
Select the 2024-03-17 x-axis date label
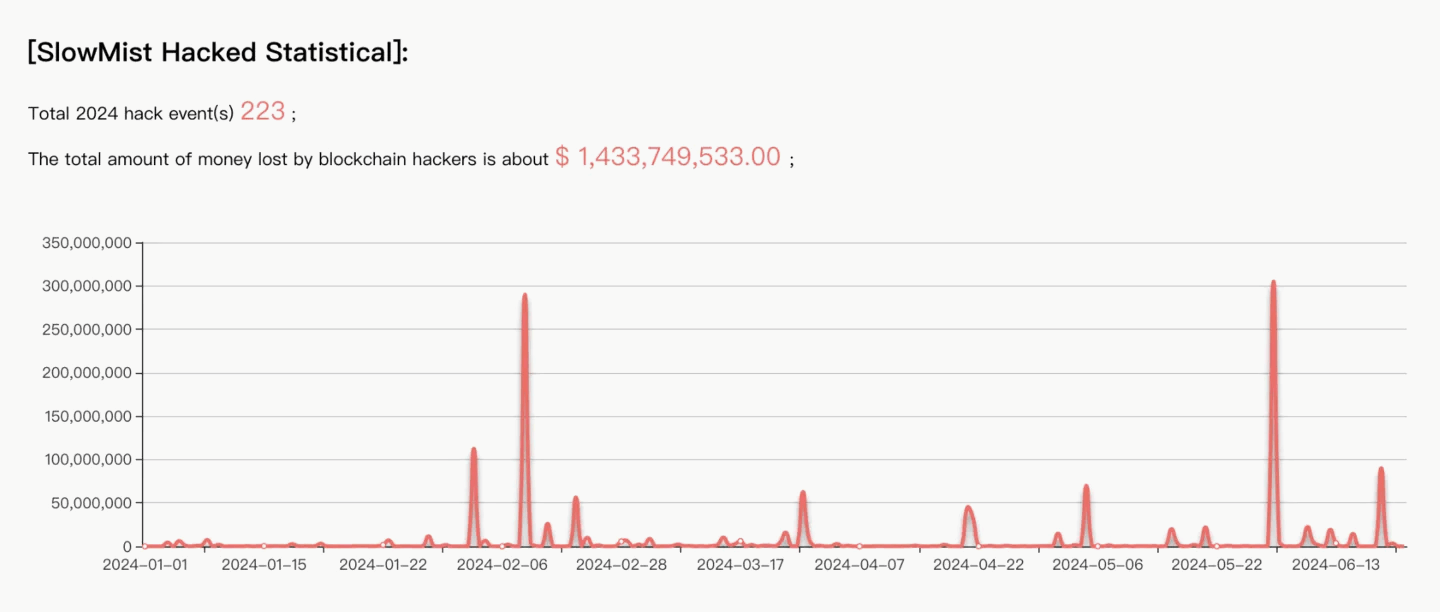point(739,565)
